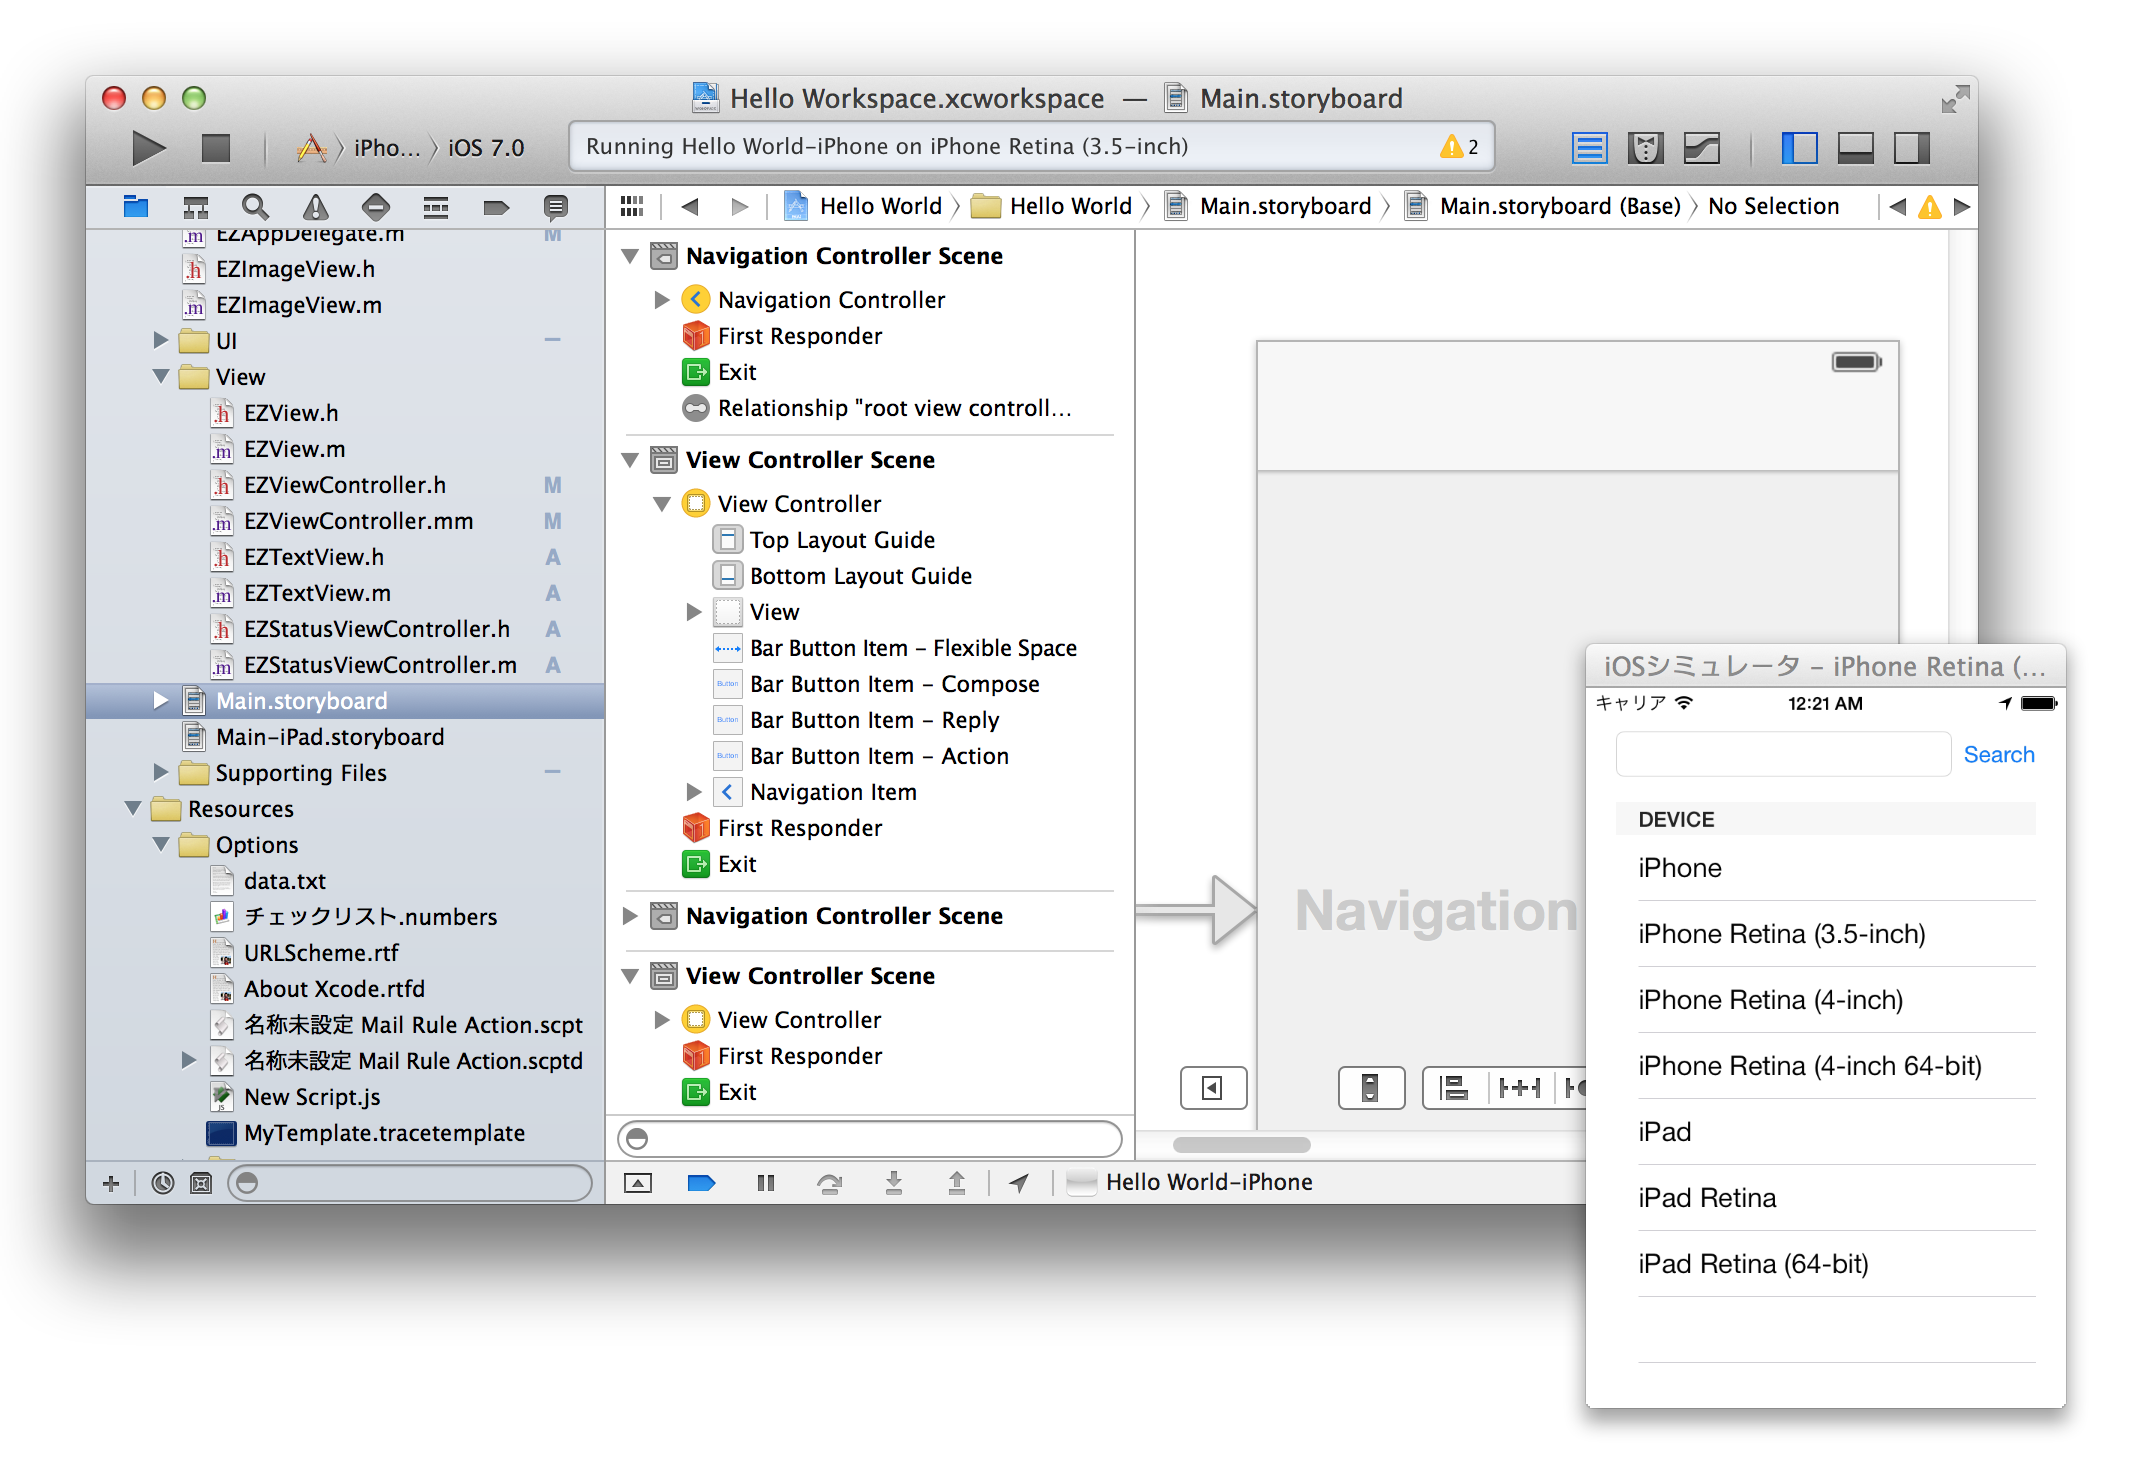Show only source-controlled files filter
2152x1478 pixels.
point(201,1183)
